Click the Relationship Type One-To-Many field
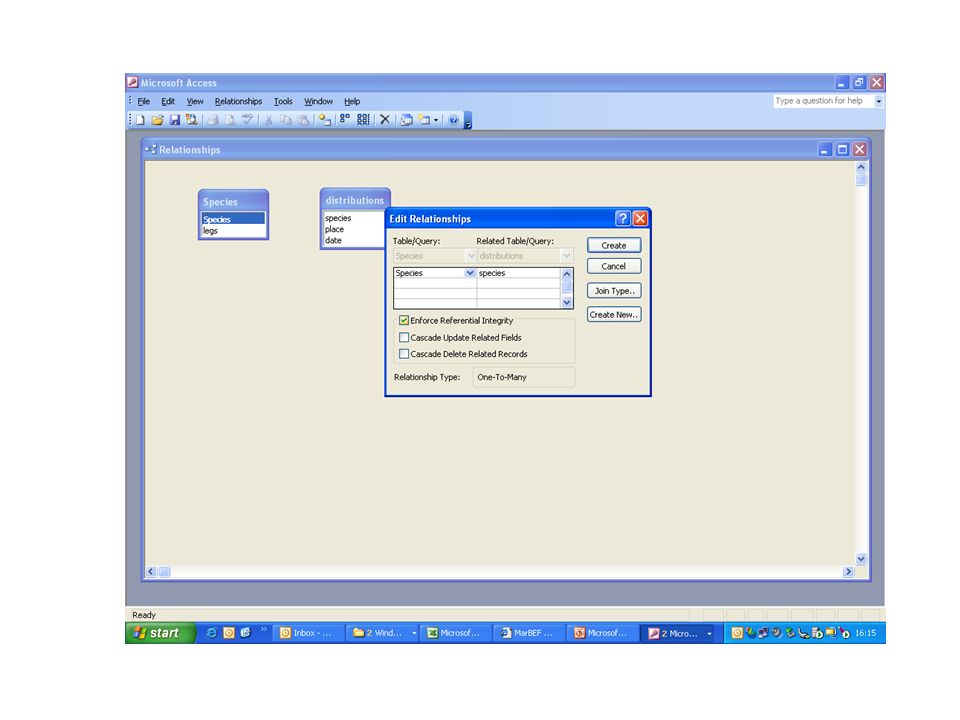The height and width of the screenshot is (720, 960). (x=524, y=377)
